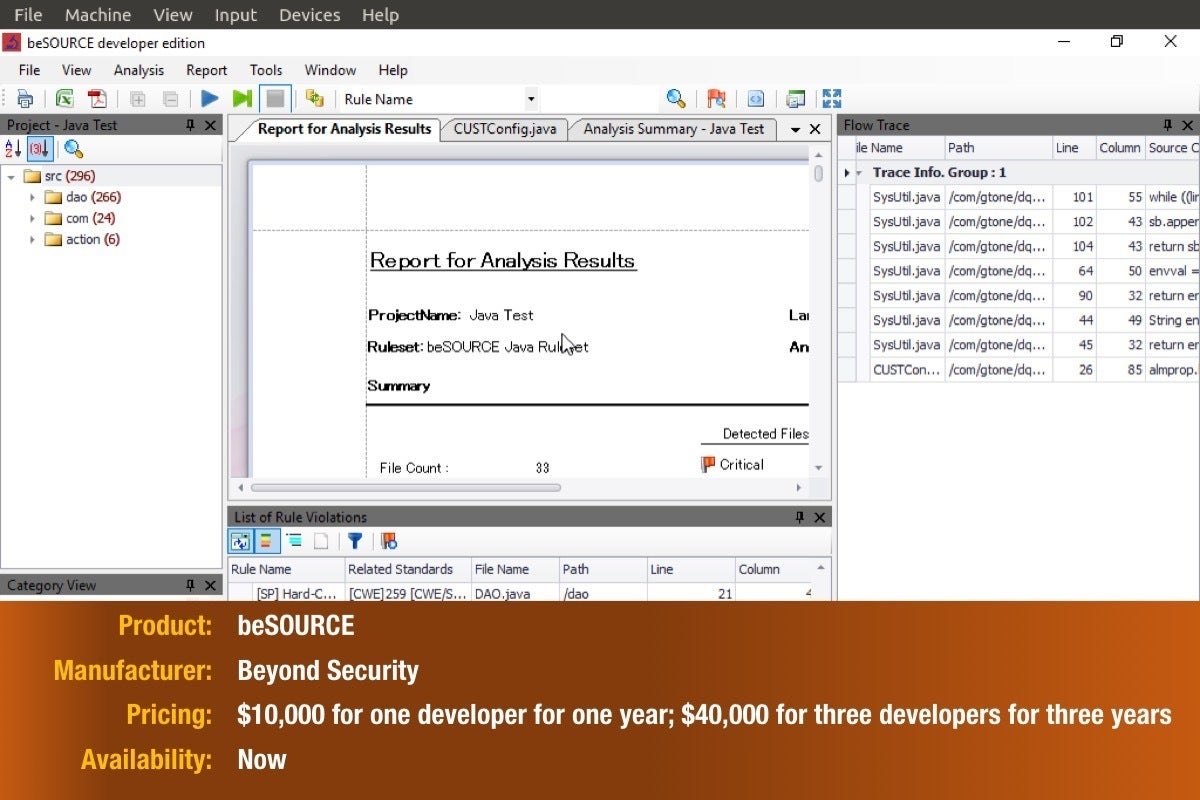This screenshot has height=800, width=1200.
Task: Select the CUSTCon... row in Flow Trace
Action: 1018,369
